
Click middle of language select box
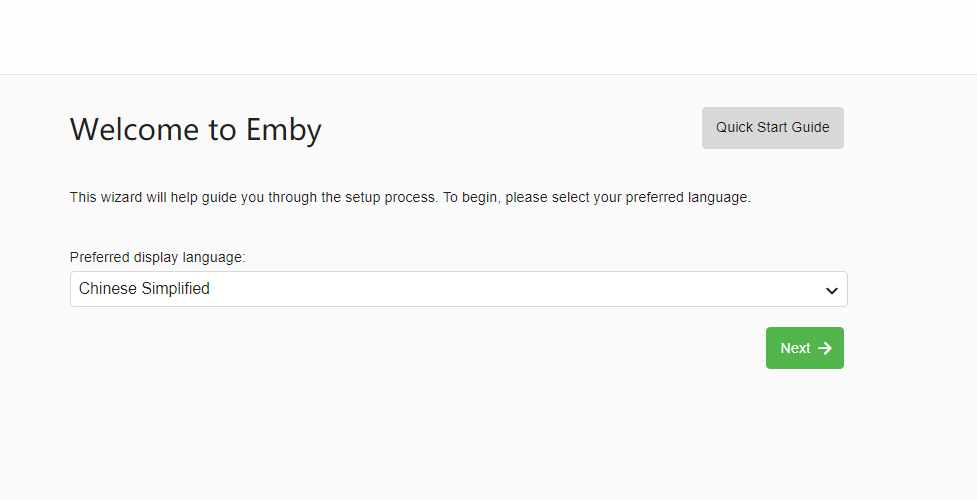(x=458, y=289)
